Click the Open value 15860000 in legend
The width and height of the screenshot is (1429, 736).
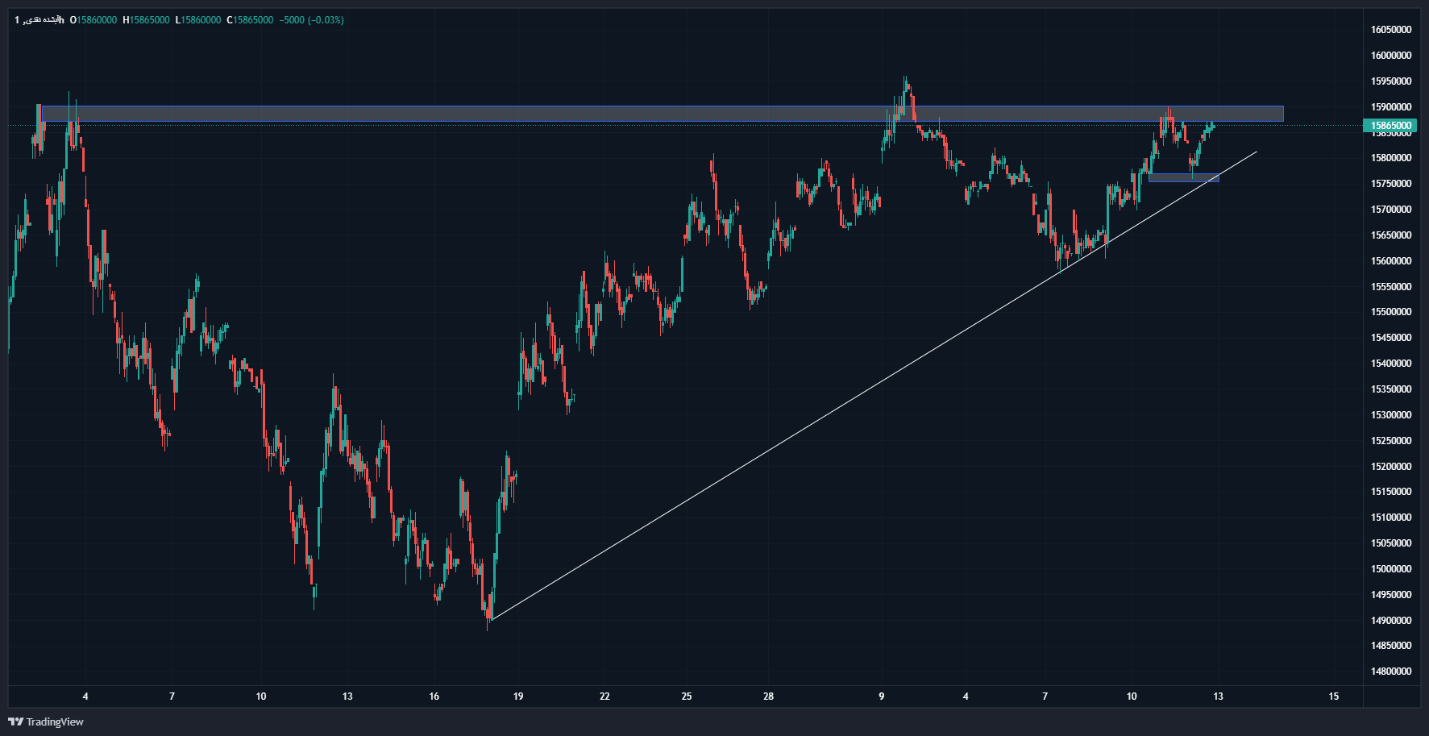tap(97, 20)
